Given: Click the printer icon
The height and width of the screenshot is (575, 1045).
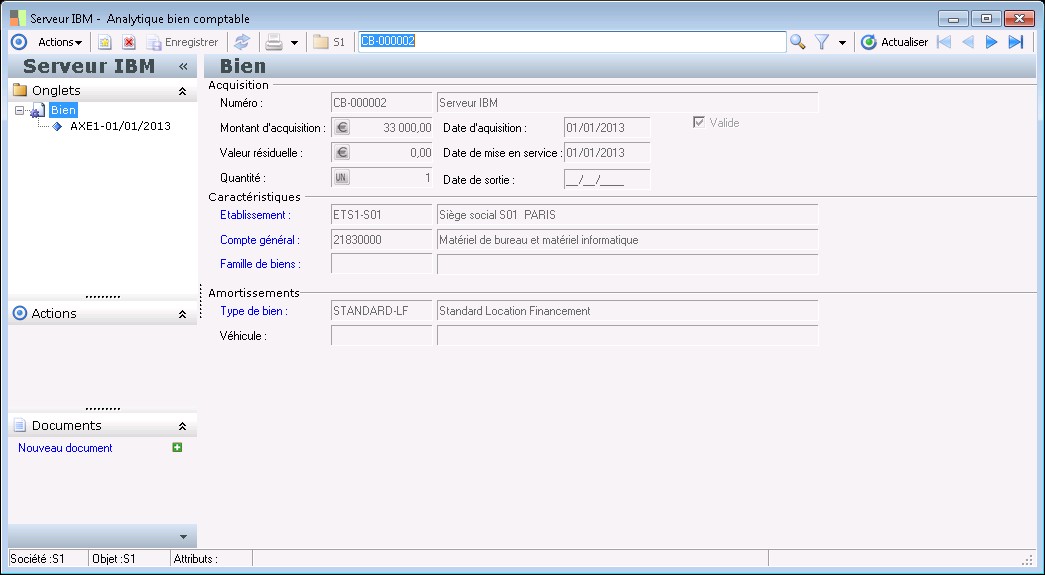Looking at the screenshot, I should [273, 42].
